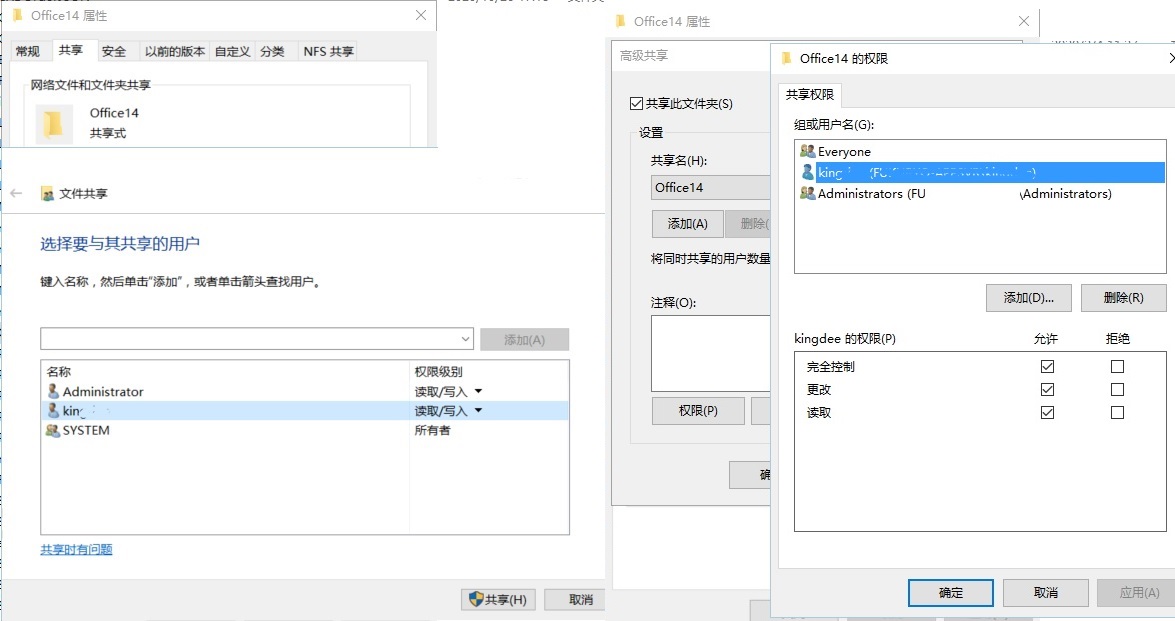Open the 自定义 tab

[232, 51]
